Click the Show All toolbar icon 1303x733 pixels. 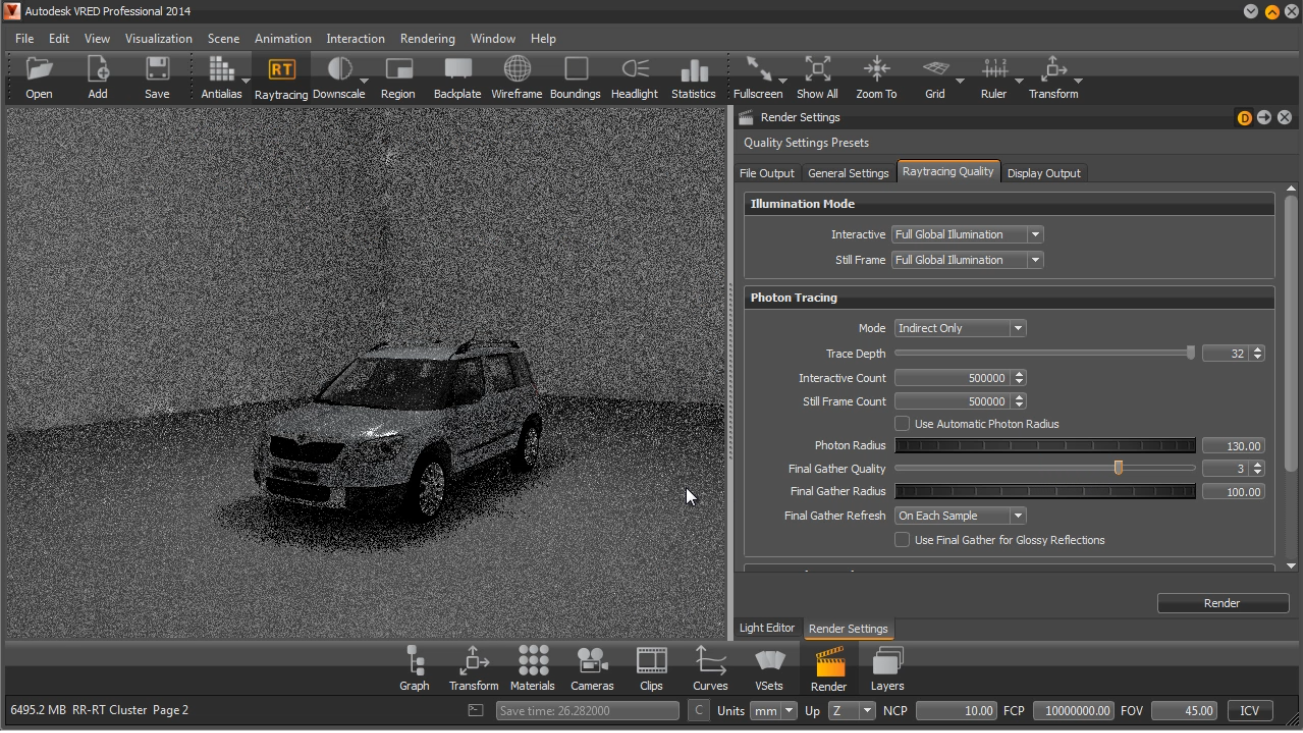(817, 77)
